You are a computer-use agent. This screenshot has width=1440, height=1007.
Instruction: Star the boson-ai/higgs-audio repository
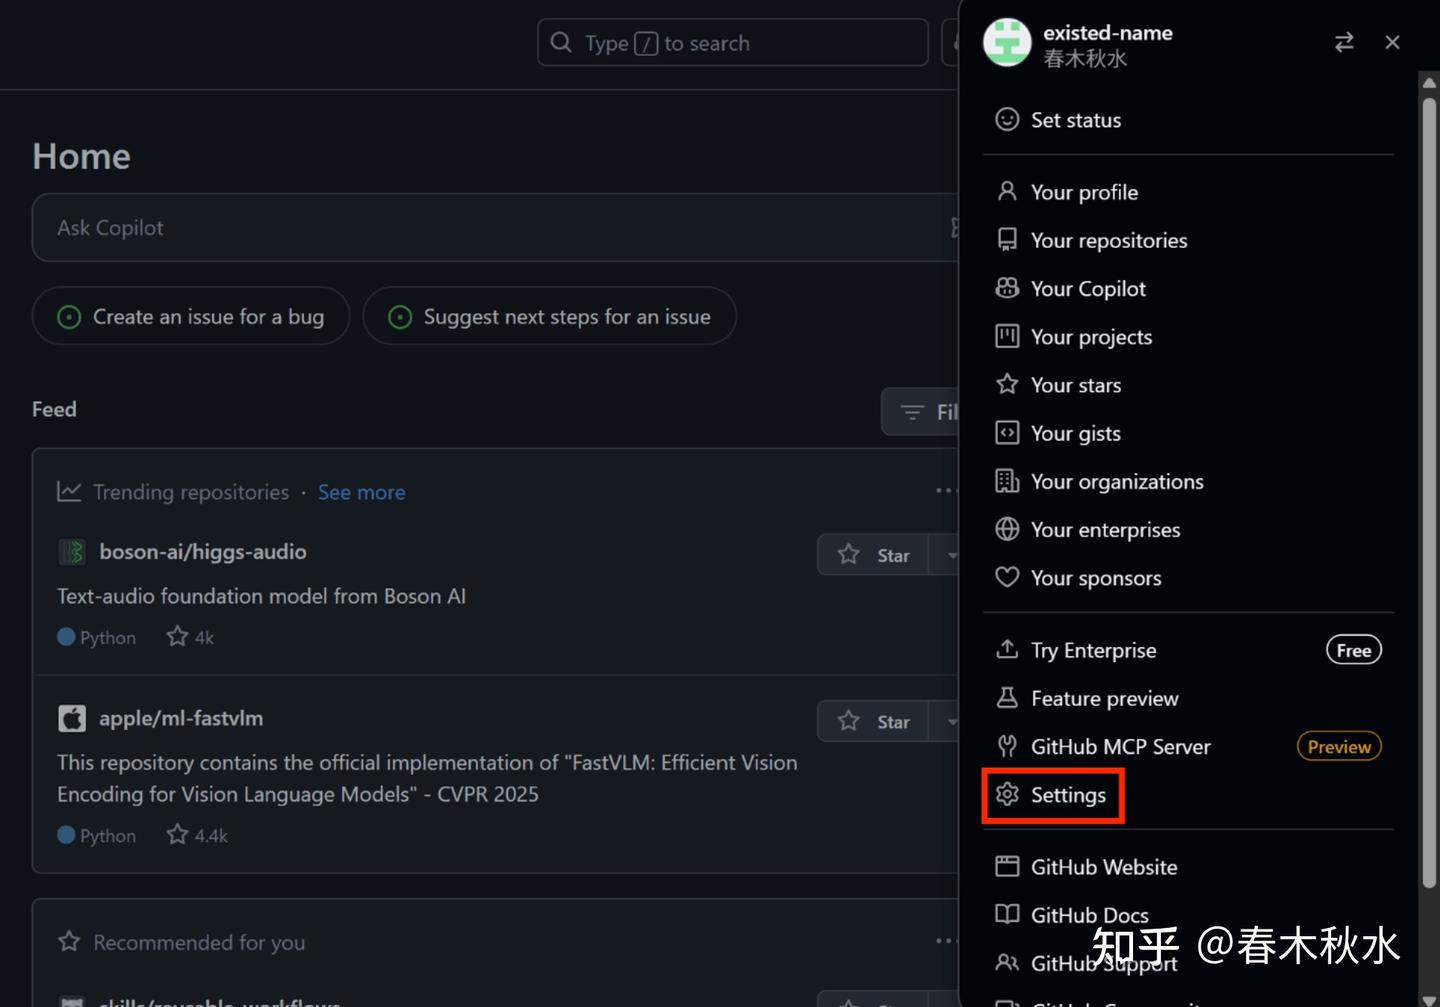tap(873, 554)
